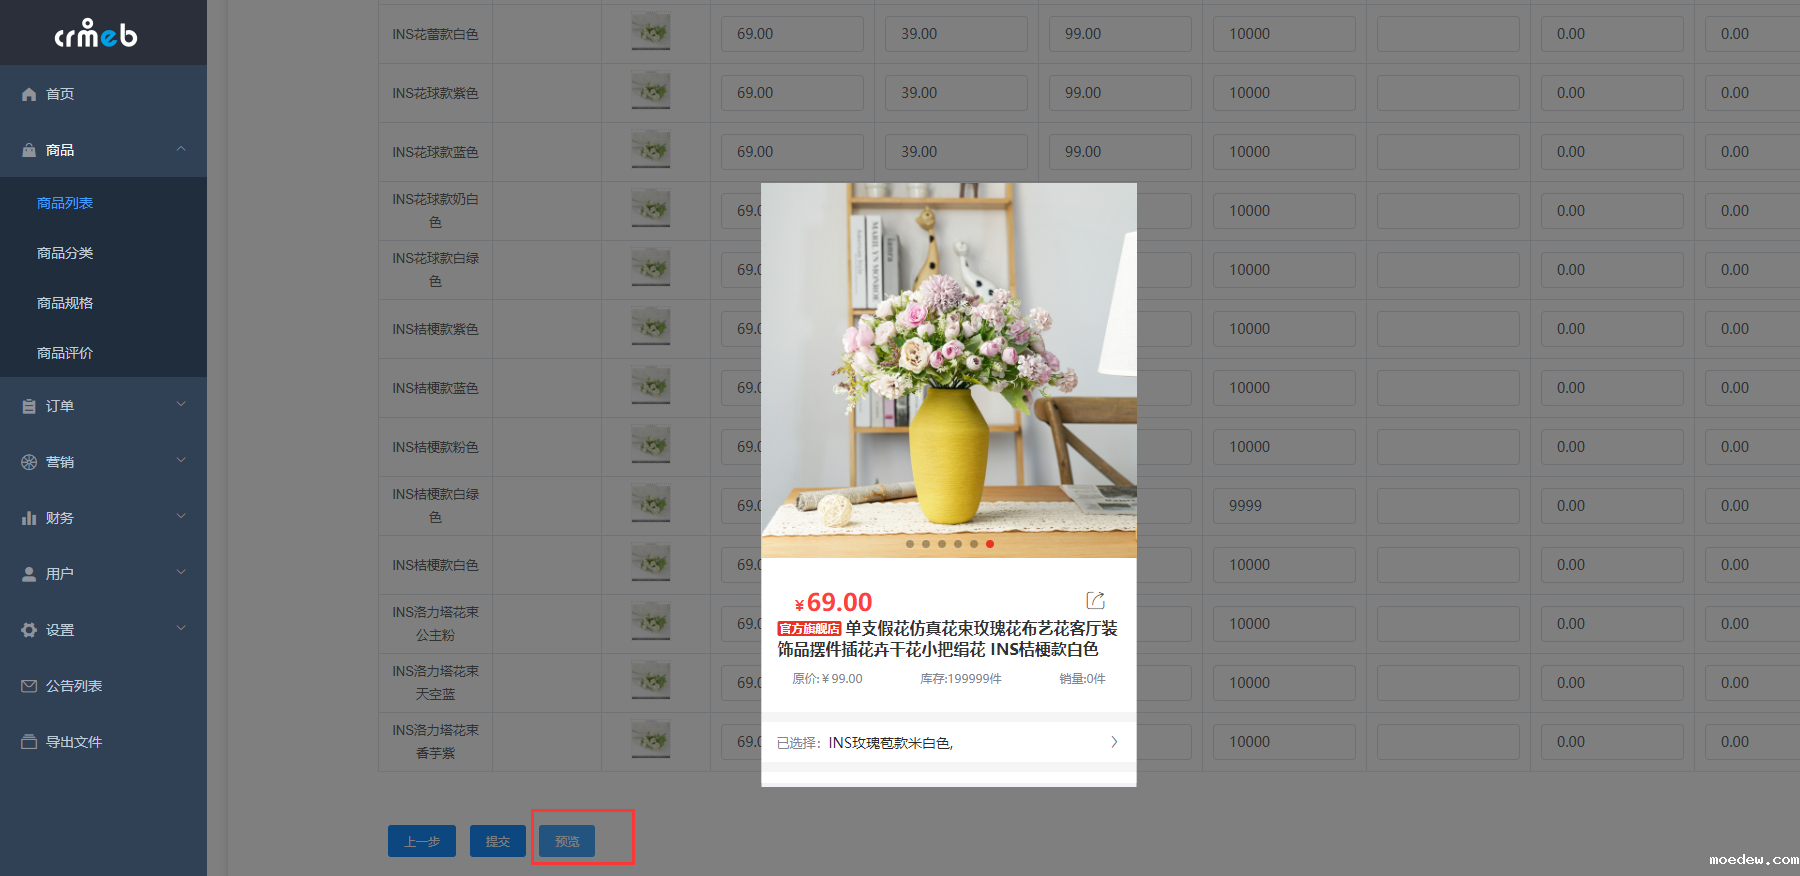The image size is (1800, 876).
Task: Open 商品分类 in the sidebar
Action: click(65, 253)
